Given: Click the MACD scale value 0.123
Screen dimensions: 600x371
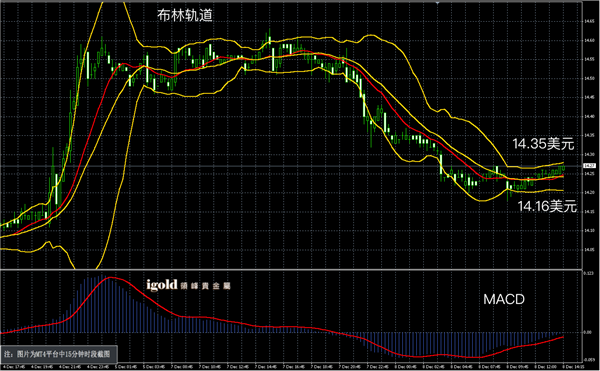Looking at the screenshot, I should pyautogui.click(x=589, y=273).
